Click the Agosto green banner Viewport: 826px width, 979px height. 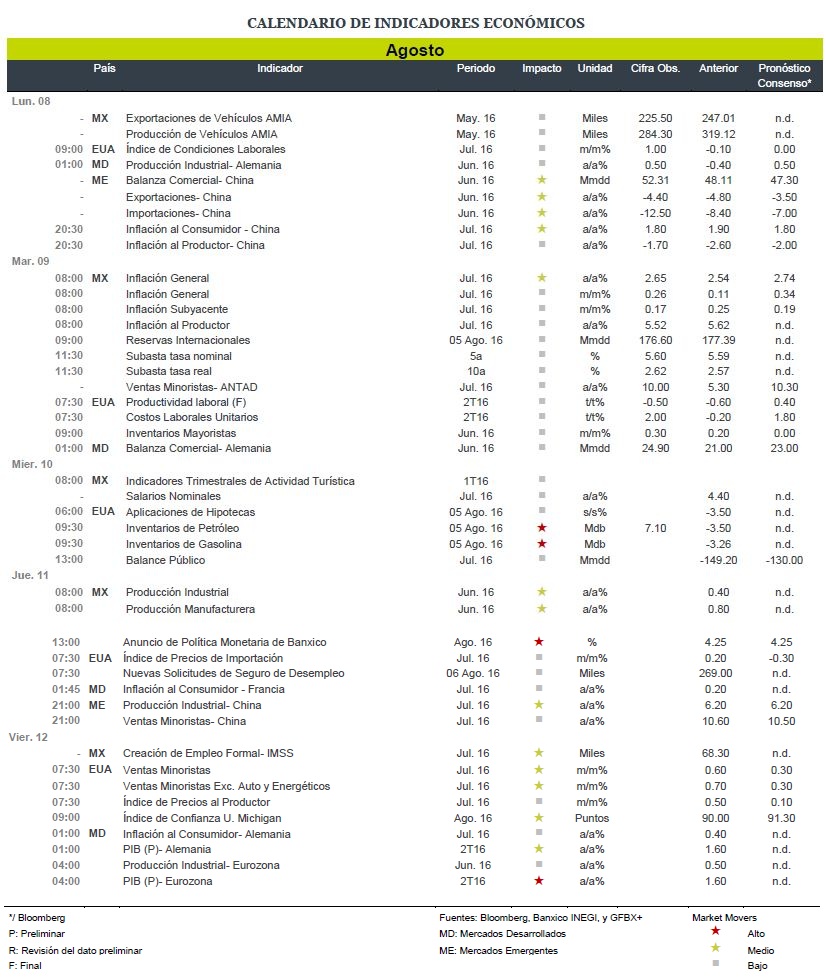click(x=415, y=49)
